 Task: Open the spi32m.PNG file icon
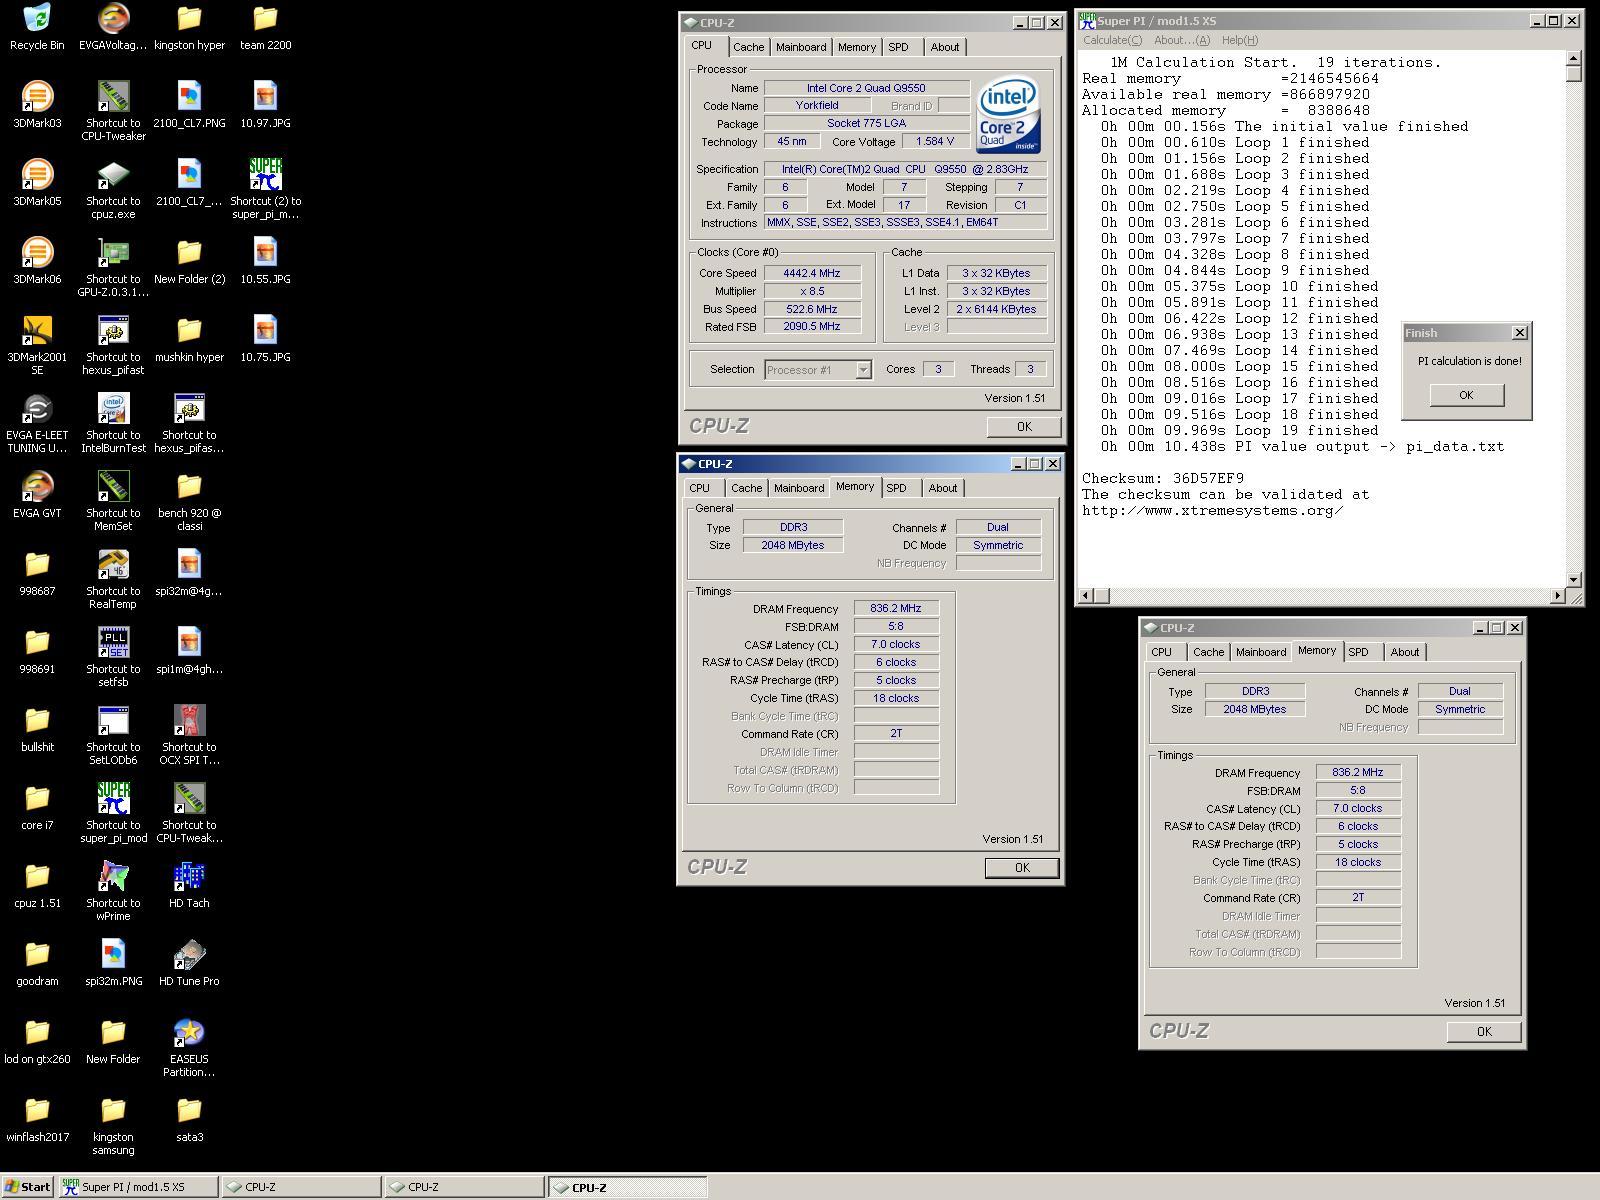pos(113,963)
